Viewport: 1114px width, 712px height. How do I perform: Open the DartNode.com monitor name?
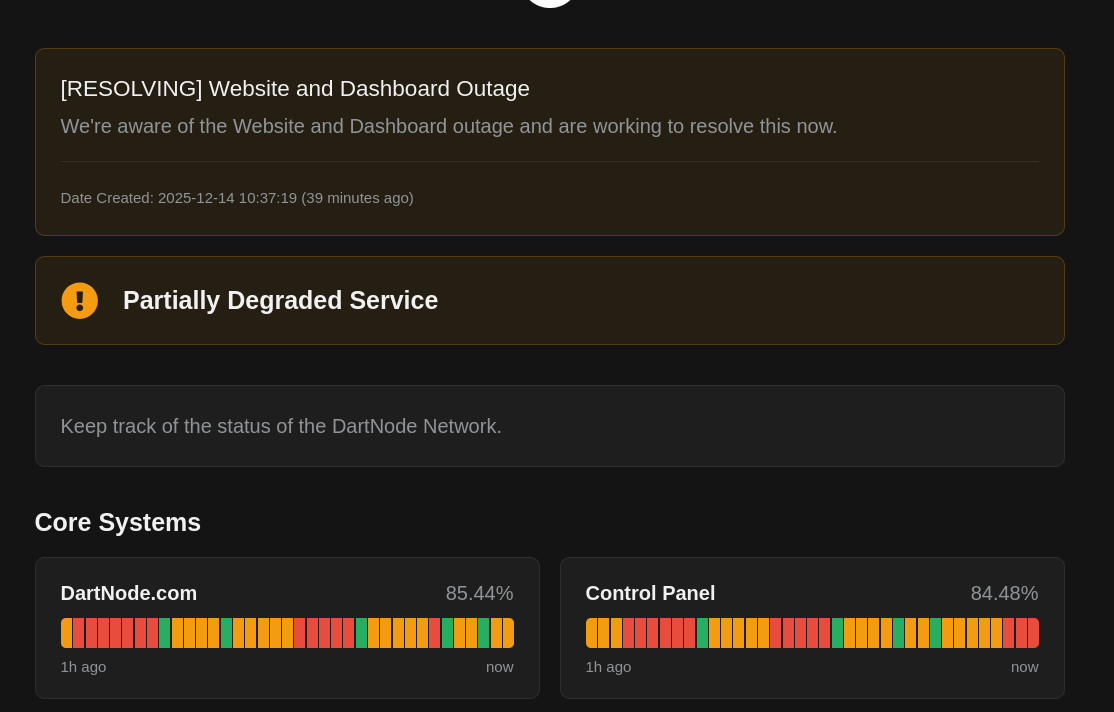(129, 593)
